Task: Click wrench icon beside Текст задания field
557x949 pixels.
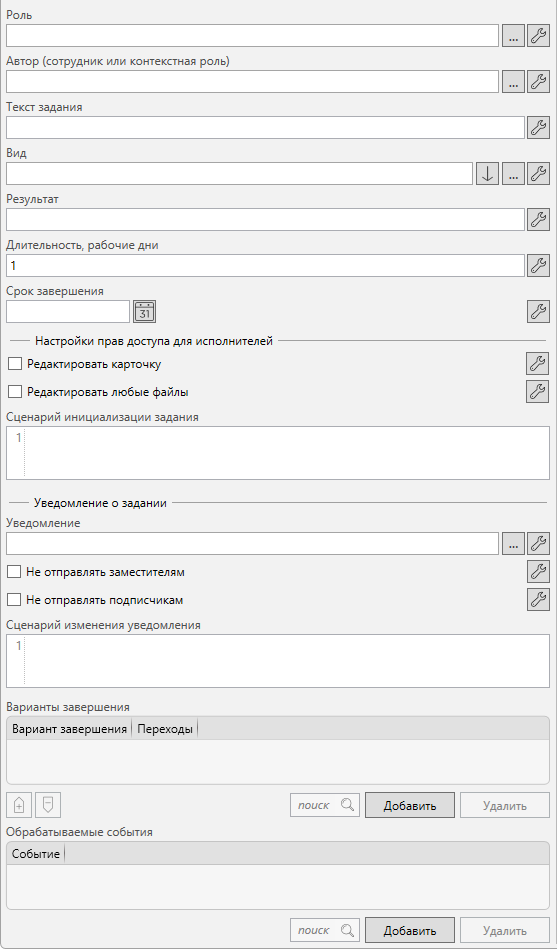Action: pos(538,128)
